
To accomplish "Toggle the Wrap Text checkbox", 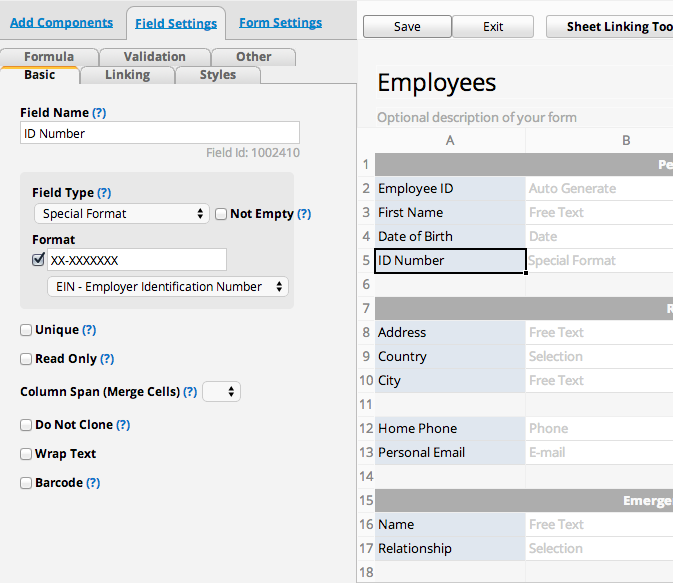I will [x=26, y=454].
